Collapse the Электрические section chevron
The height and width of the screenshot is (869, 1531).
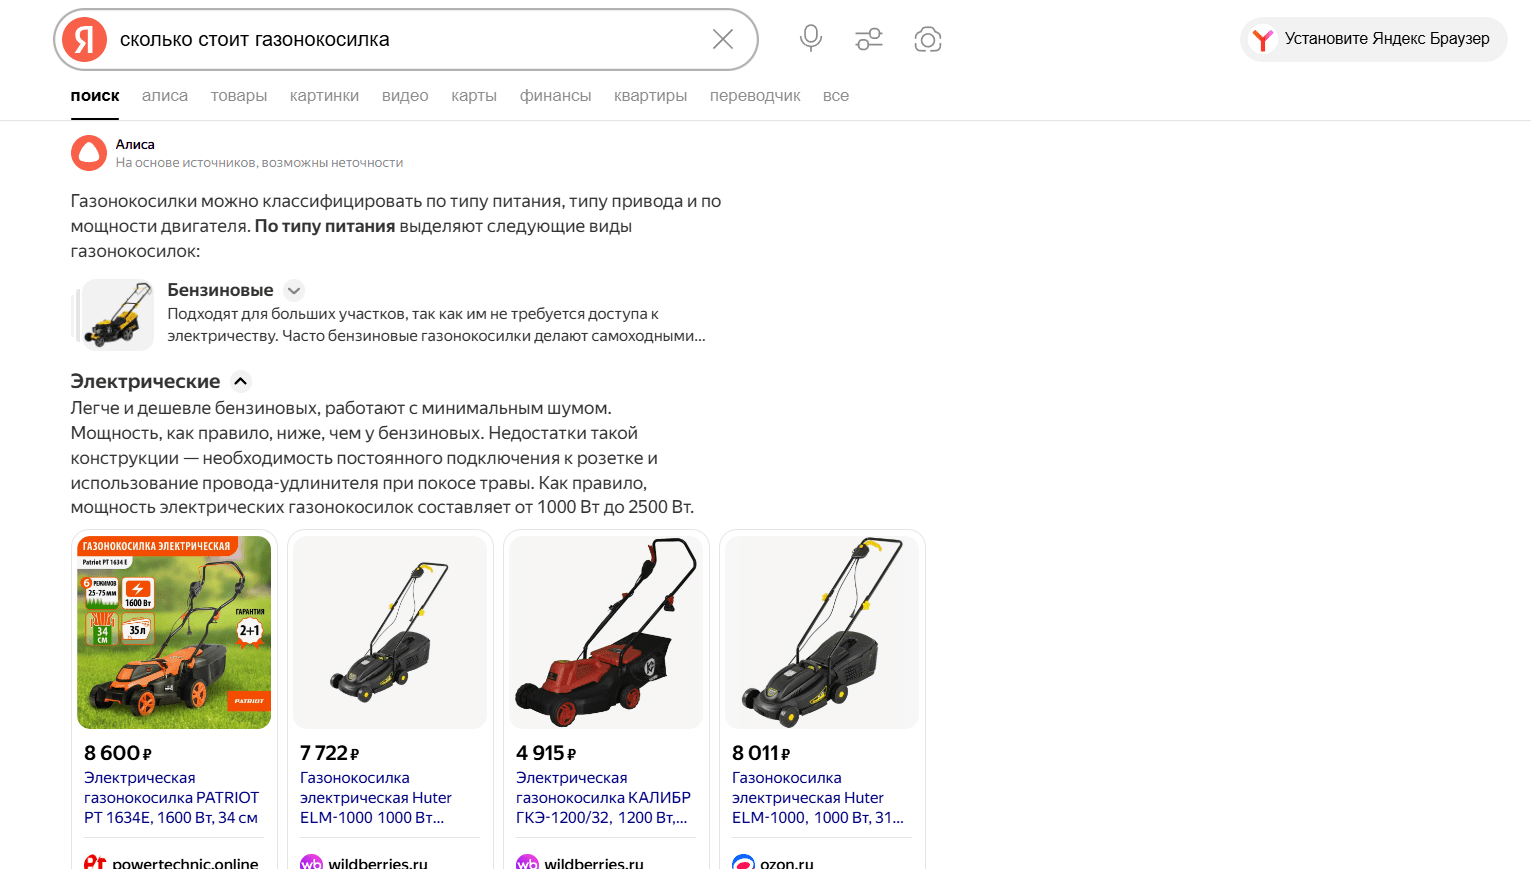click(x=241, y=381)
